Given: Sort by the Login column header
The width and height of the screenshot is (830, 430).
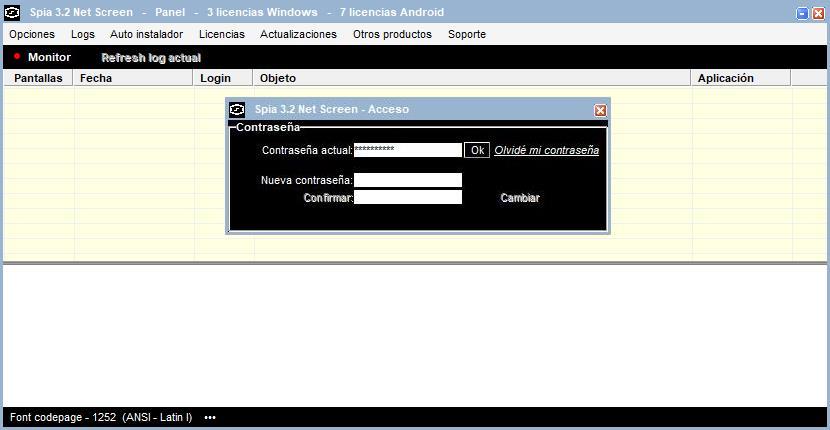Looking at the screenshot, I should 223,78.
